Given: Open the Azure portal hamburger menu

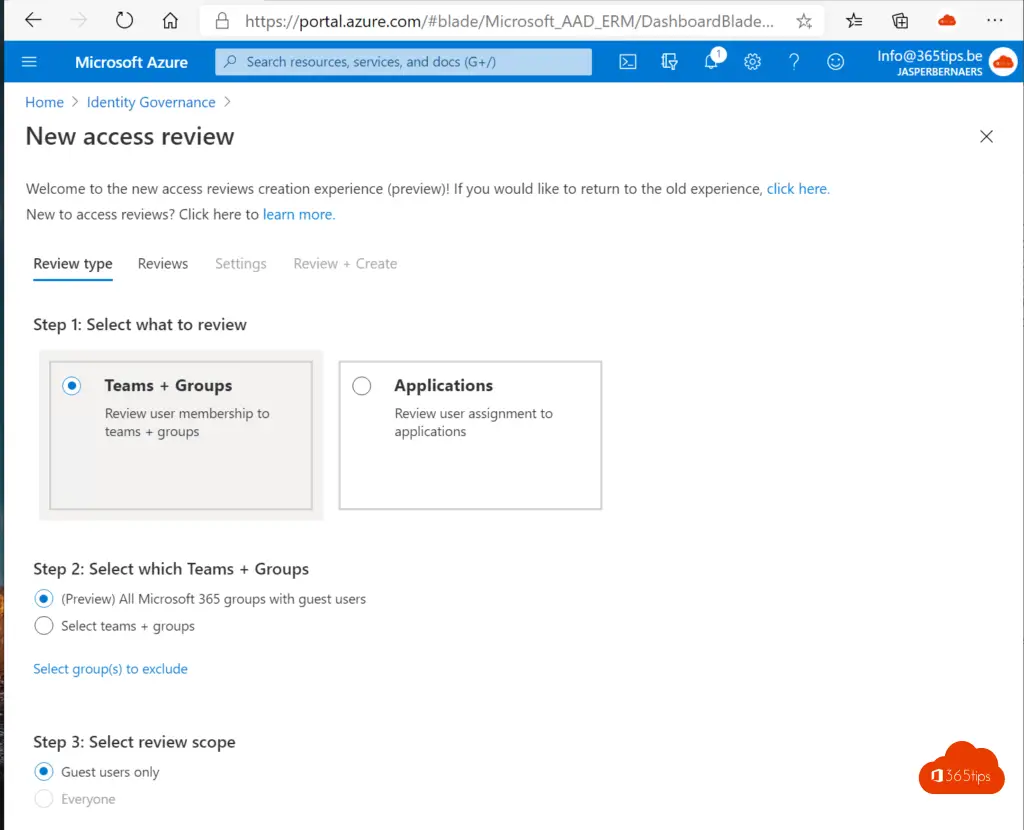Looking at the screenshot, I should [29, 62].
